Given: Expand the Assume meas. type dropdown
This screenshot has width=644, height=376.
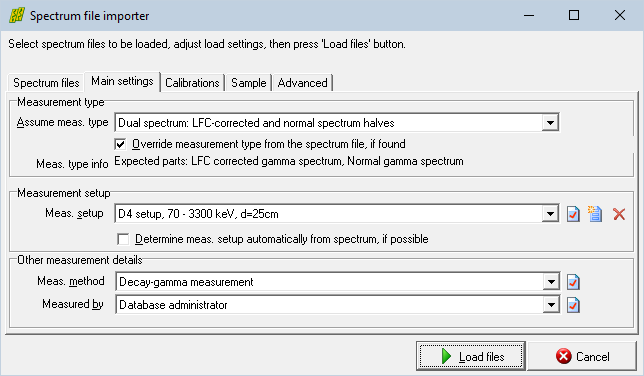Looking at the screenshot, I should [550, 123].
